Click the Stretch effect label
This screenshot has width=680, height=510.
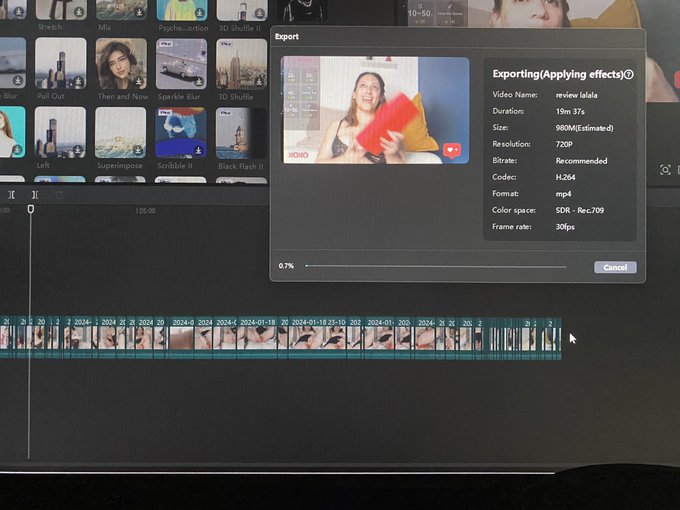click(49, 27)
